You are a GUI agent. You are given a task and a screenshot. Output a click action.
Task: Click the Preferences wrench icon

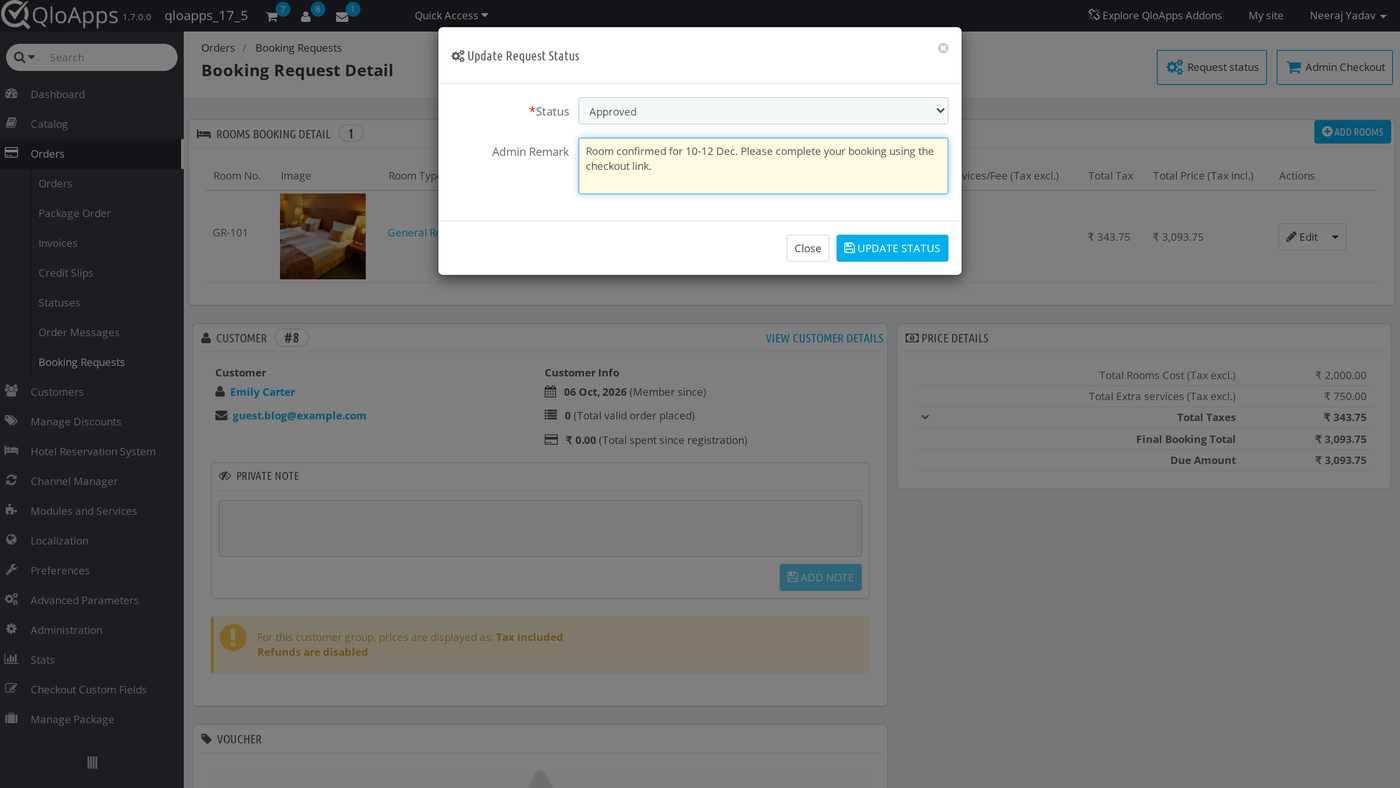[12, 570]
